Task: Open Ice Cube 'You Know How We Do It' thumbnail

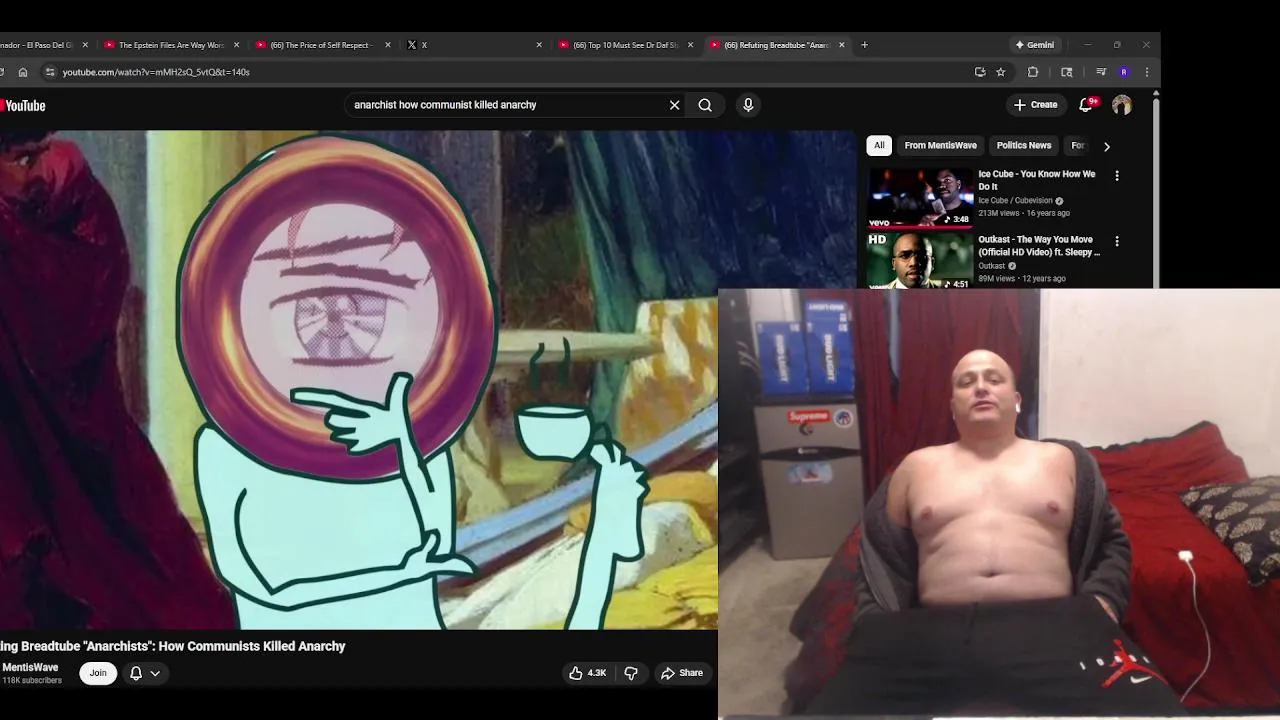Action: [920, 198]
